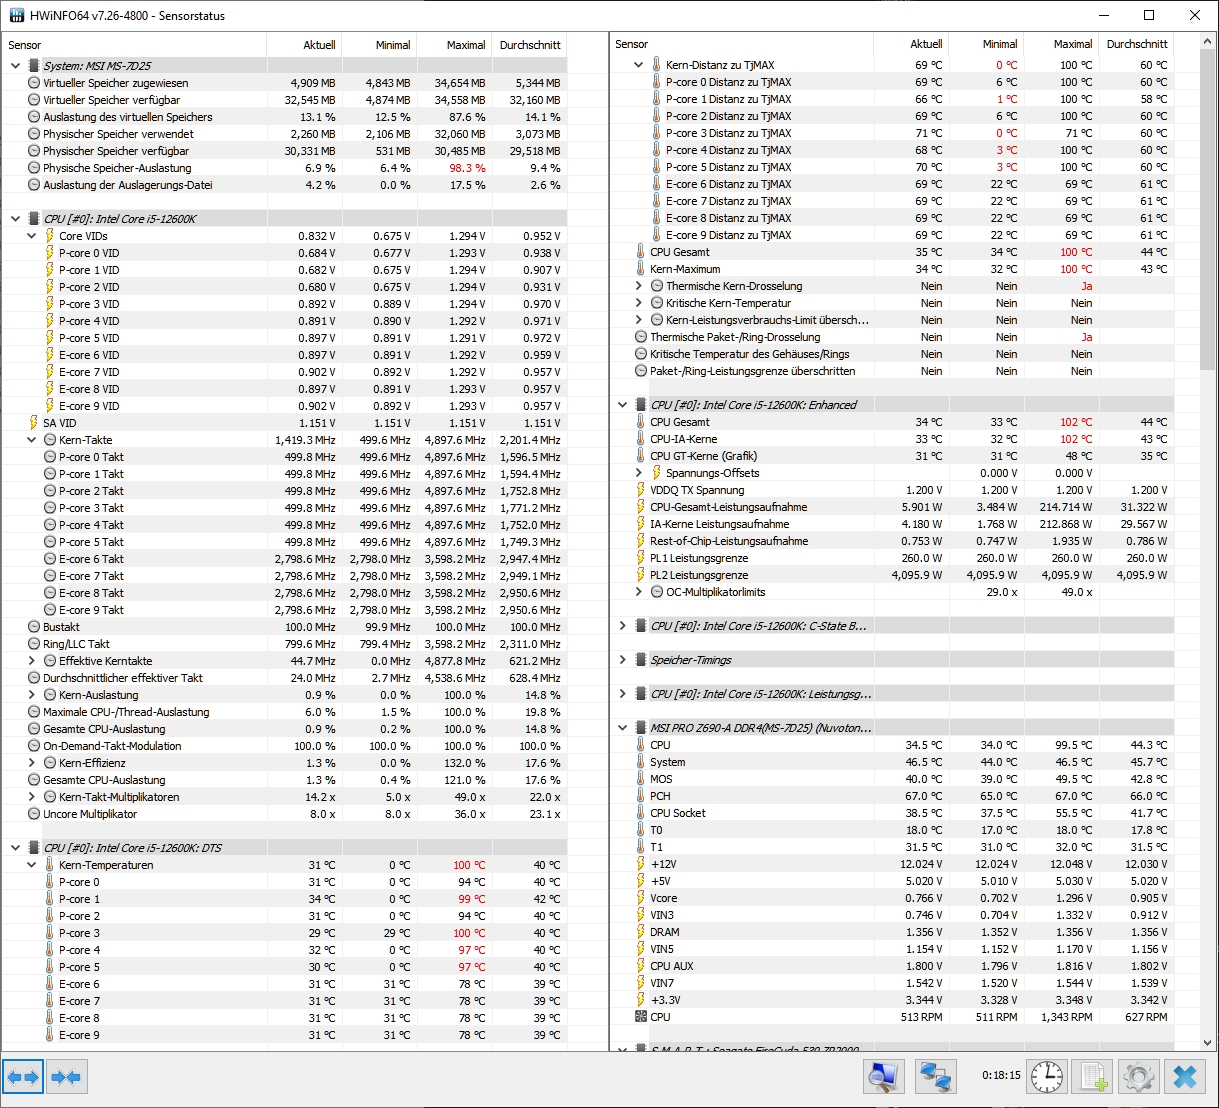The width and height of the screenshot is (1219, 1108).
Task: Click the lightning icon beside SA VID
Action: [33, 423]
